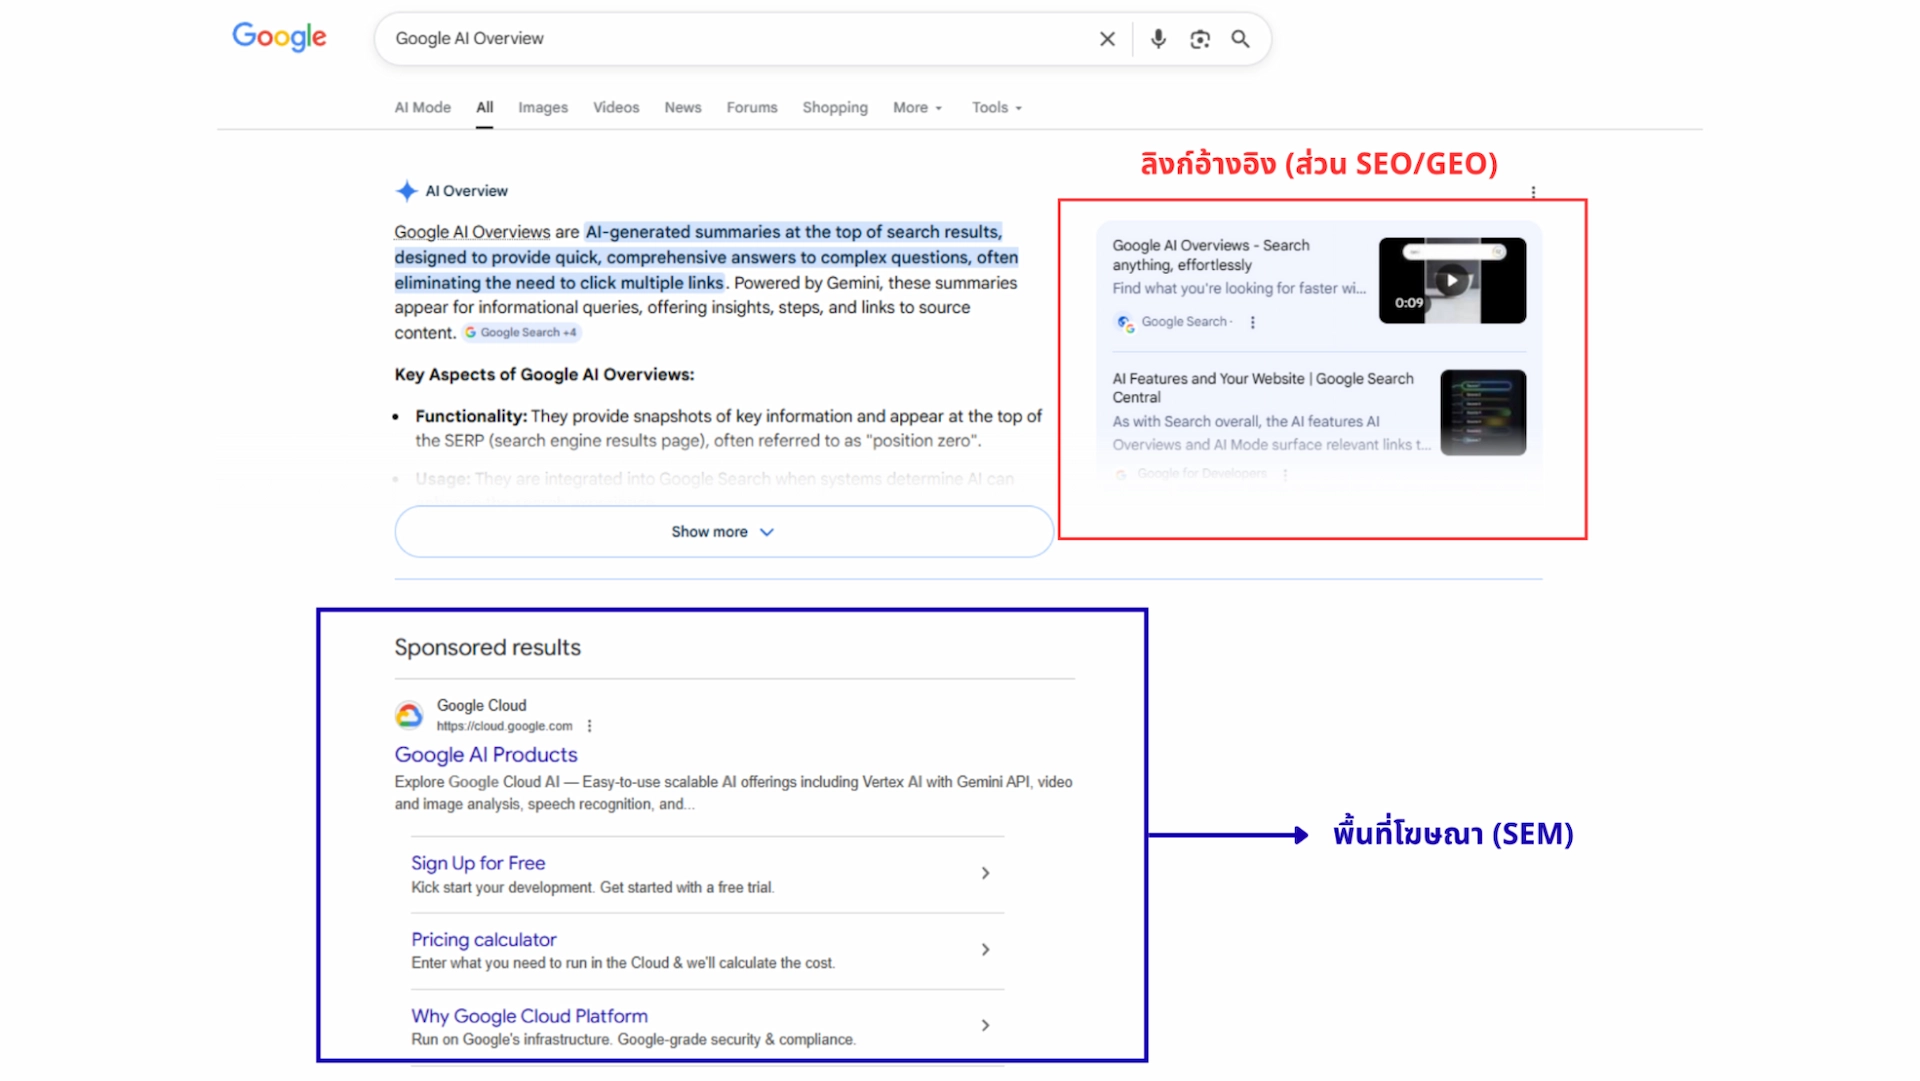
Task: Click chevron on Why Google Cloud Platform row
Action: click(x=986, y=1025)
